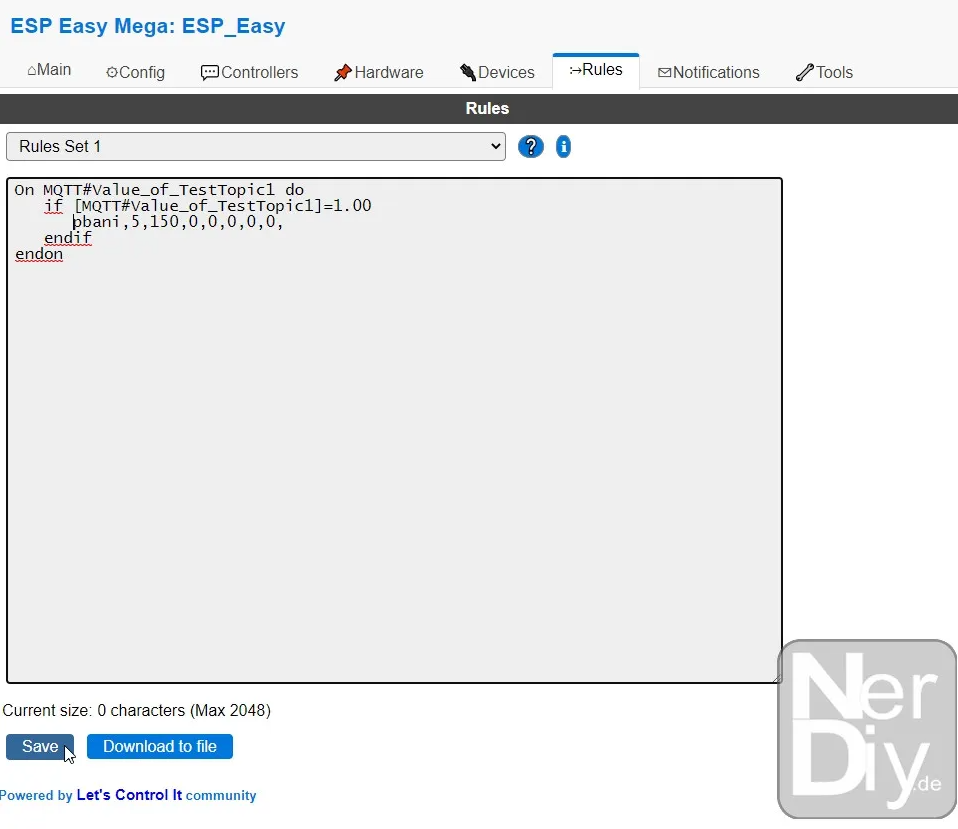Open the Config tab
The image size is (958, 829).
[x=136, y=72]
